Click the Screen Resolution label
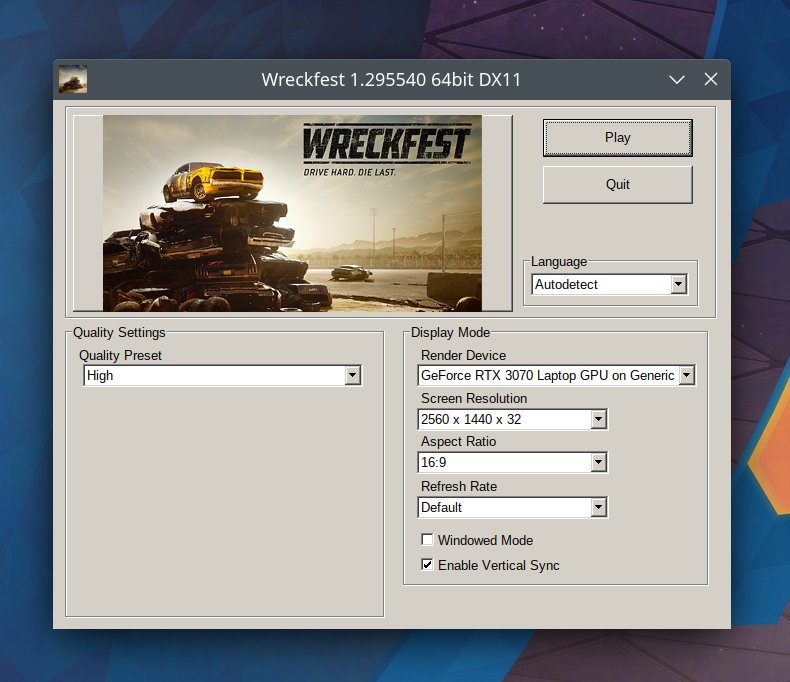 (474, 398)
